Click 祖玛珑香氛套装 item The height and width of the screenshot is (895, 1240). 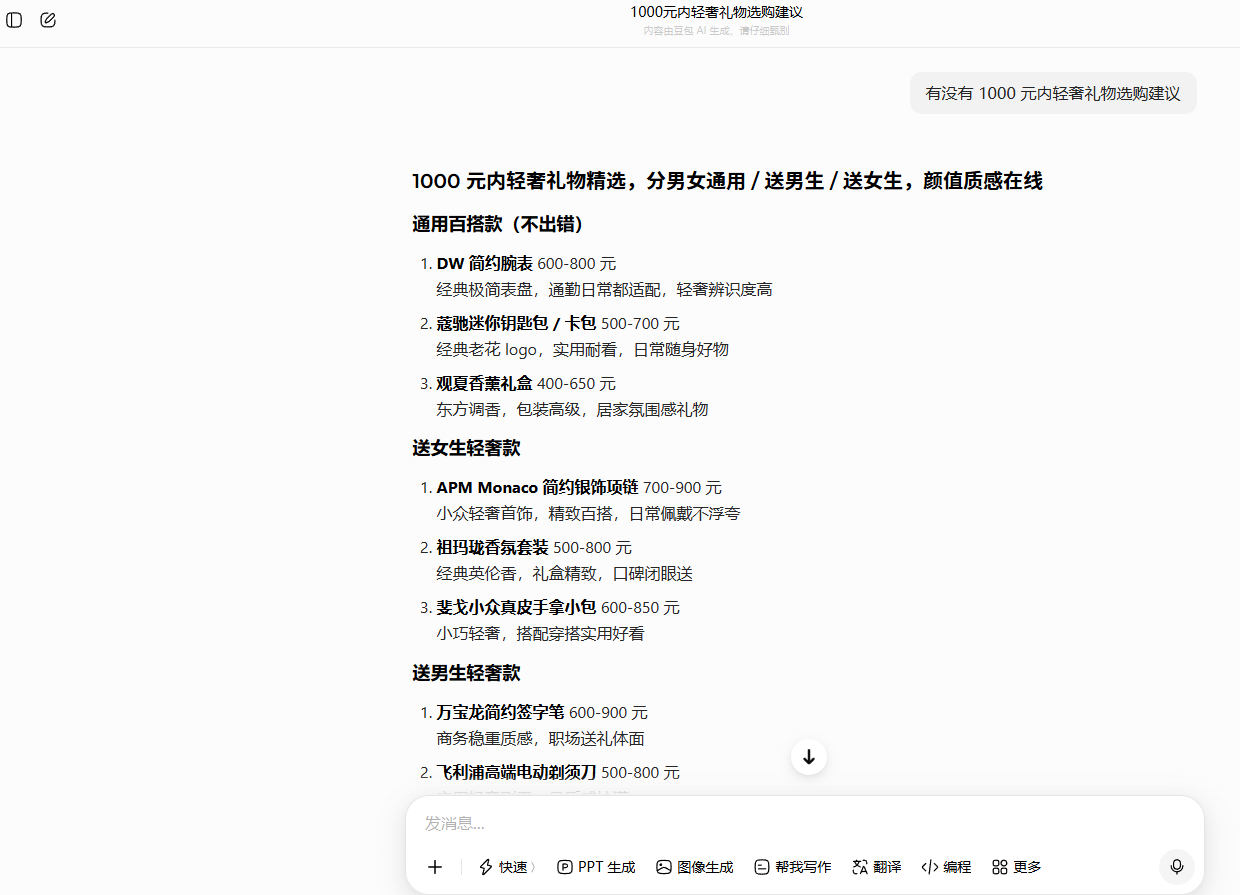coord(493,548)
